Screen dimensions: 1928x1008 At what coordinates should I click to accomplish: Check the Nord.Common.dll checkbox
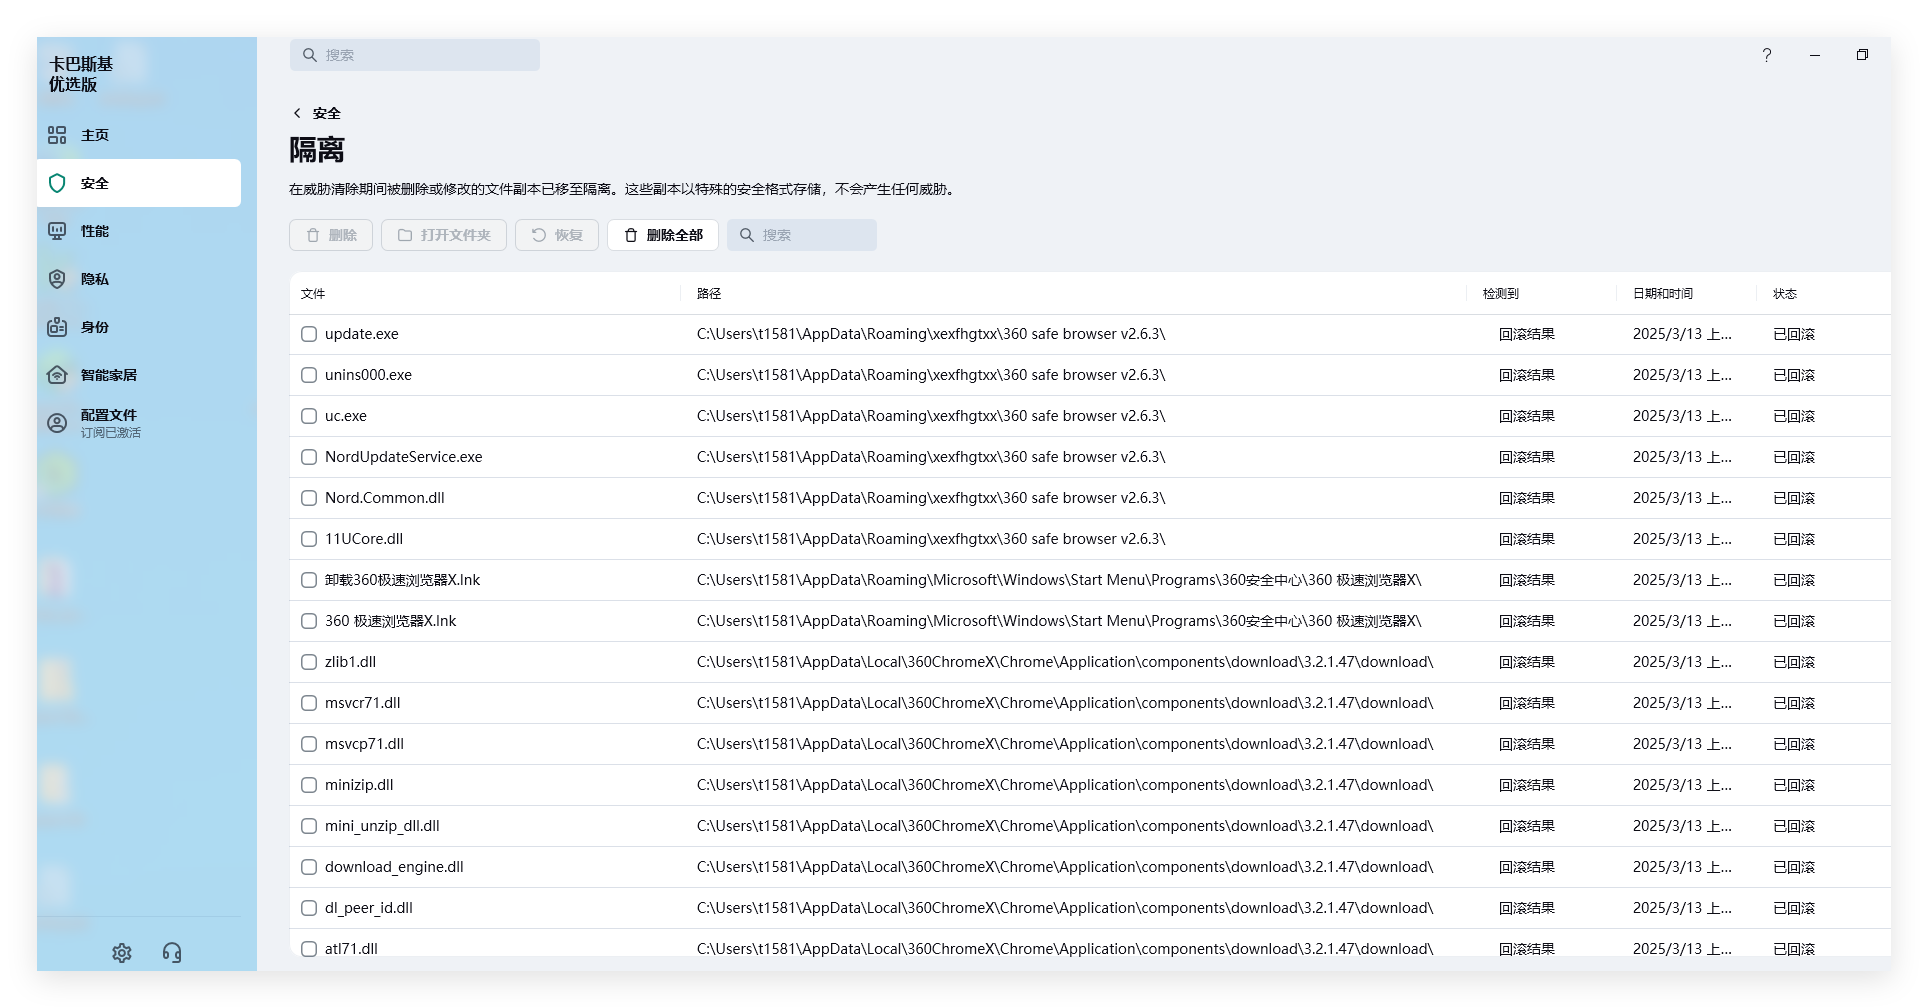tap(309, 498)
